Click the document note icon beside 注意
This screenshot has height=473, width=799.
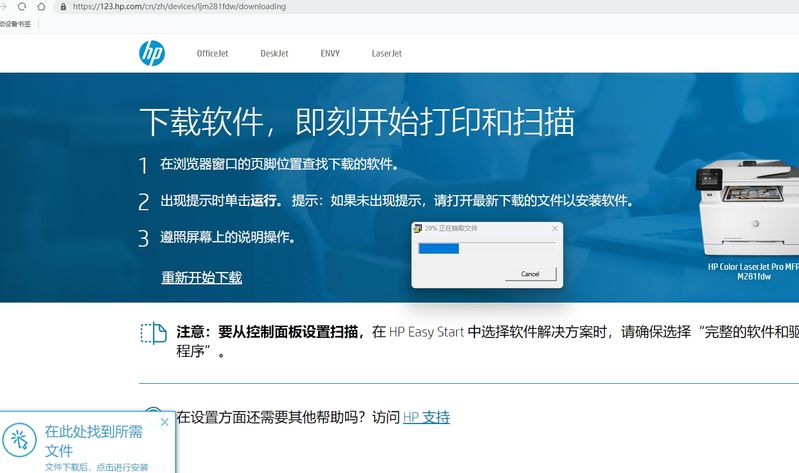coord(153,332)
